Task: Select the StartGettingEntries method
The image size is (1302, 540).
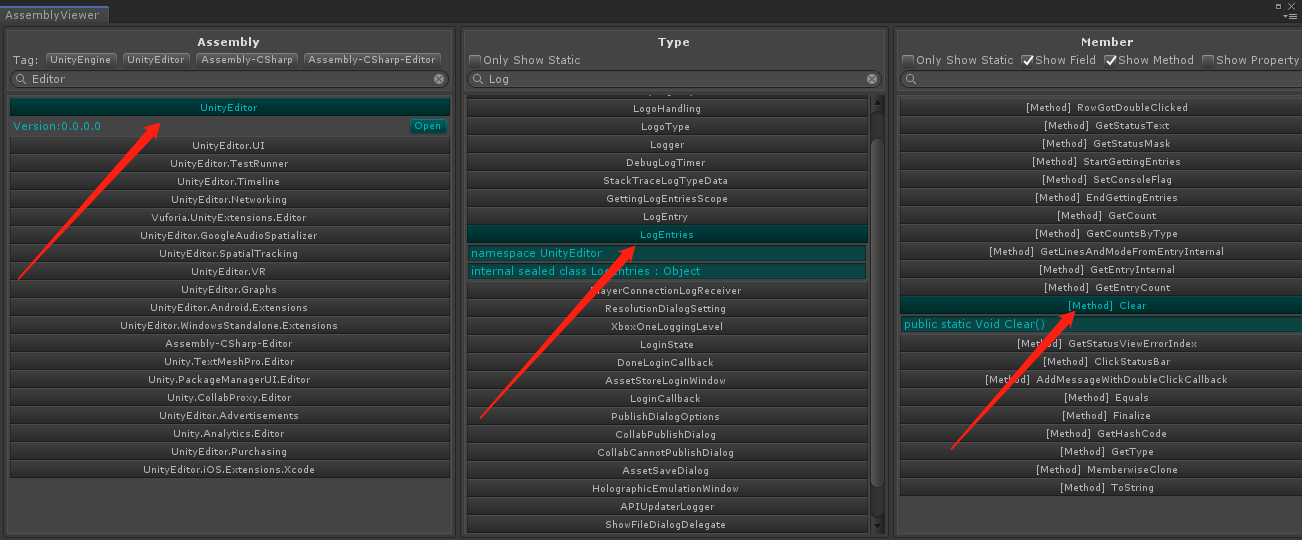Action: (x=1101, y=161)
